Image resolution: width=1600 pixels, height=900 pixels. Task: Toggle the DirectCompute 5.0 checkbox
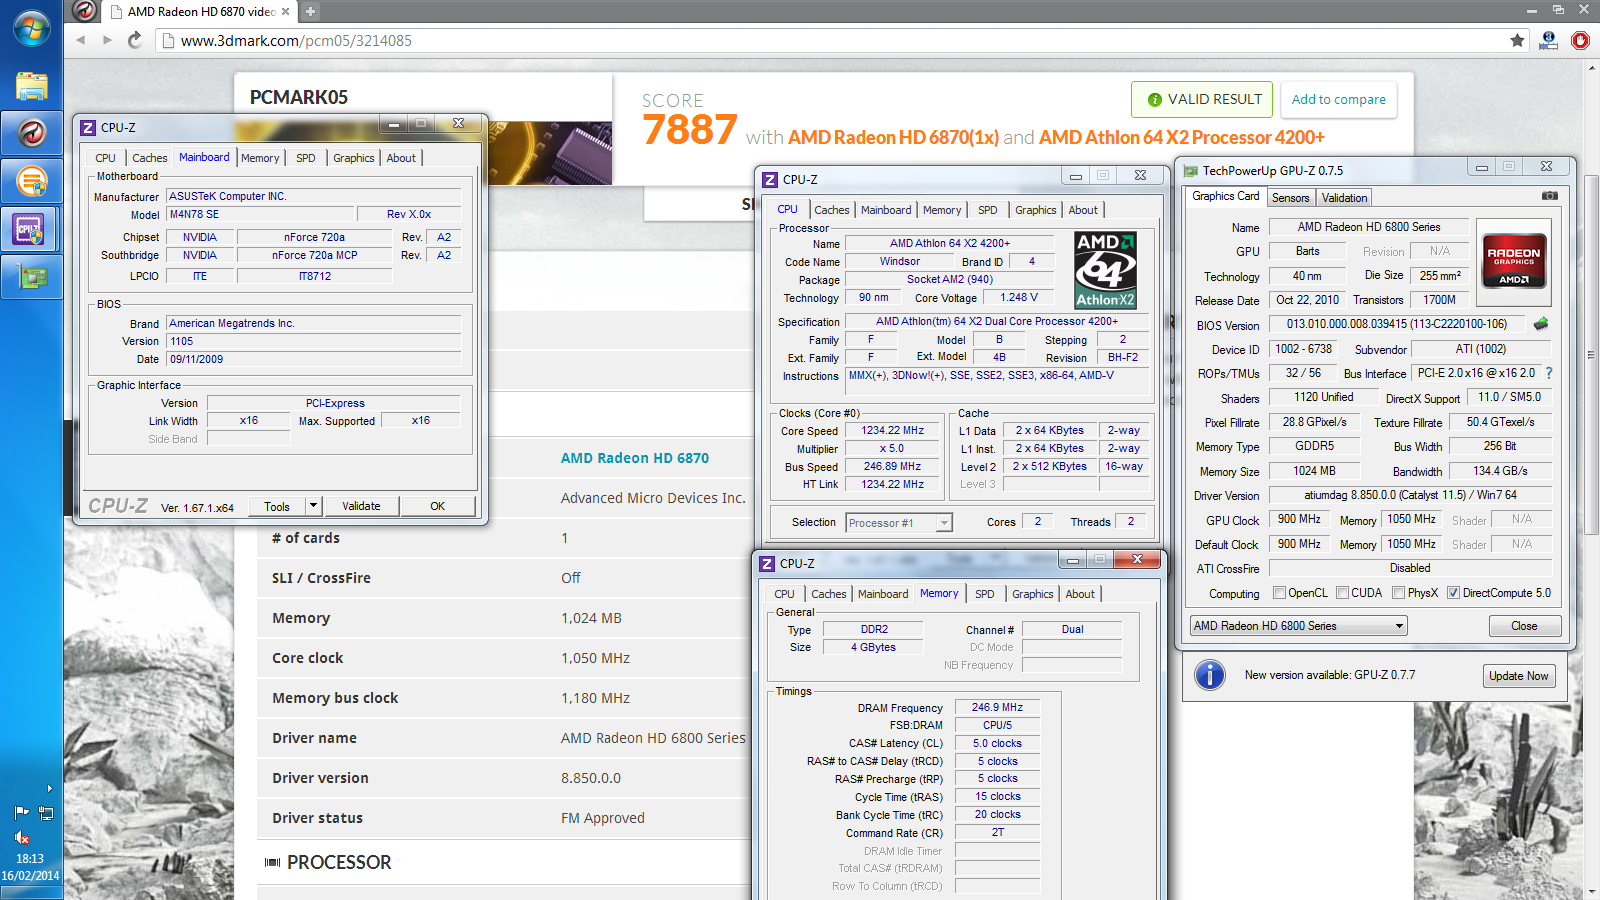click(x=1453, y=593)
